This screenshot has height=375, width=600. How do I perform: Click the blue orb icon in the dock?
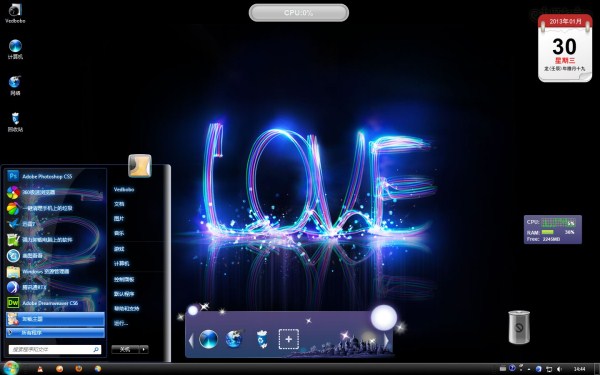209,339
